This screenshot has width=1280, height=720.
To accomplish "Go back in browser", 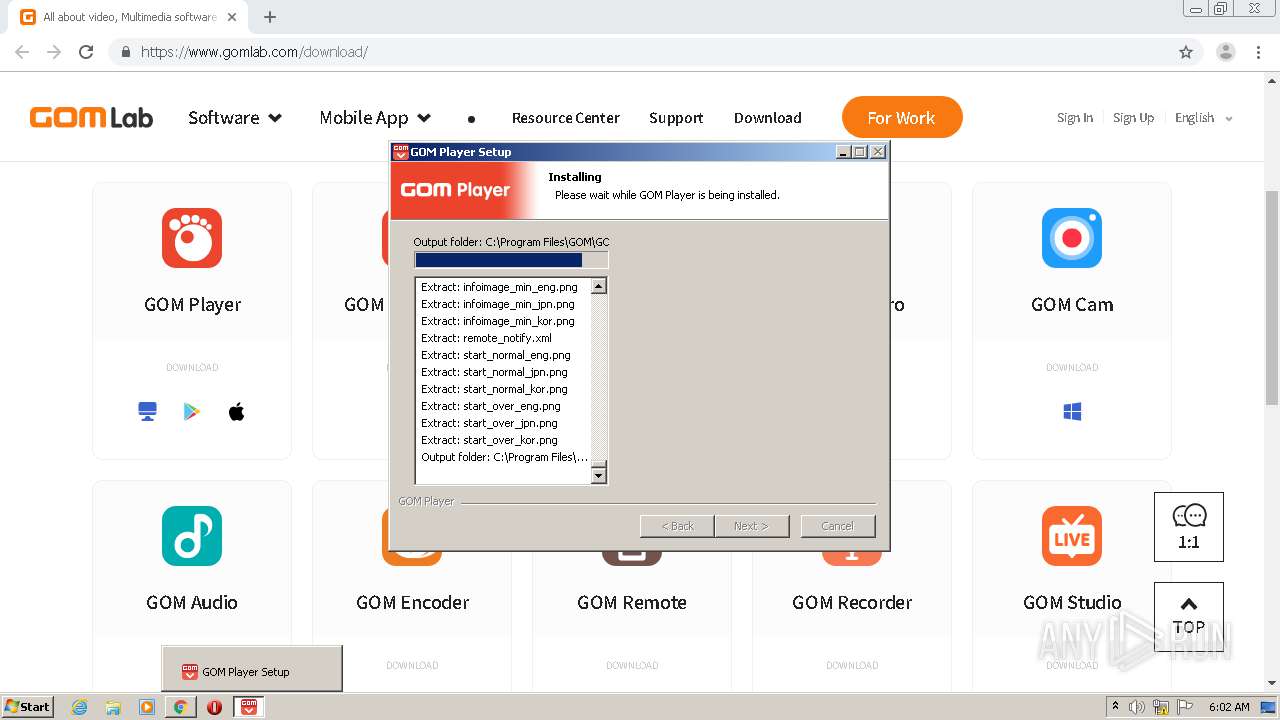I will [x=22, y=52].
